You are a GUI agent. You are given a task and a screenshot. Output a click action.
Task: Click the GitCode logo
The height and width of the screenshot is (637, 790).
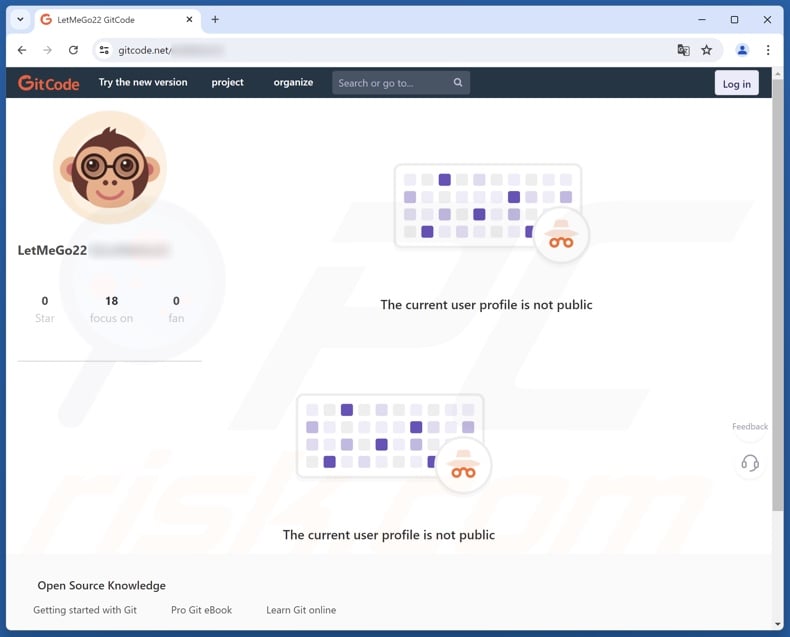pos(48,83)
